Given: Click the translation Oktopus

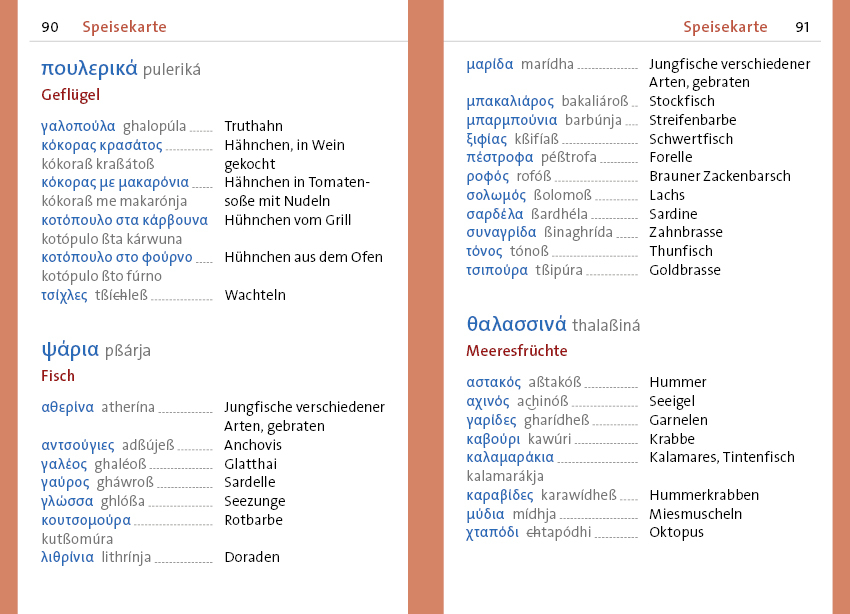Looking at the screenshot, I should click(x=676, y=532).
